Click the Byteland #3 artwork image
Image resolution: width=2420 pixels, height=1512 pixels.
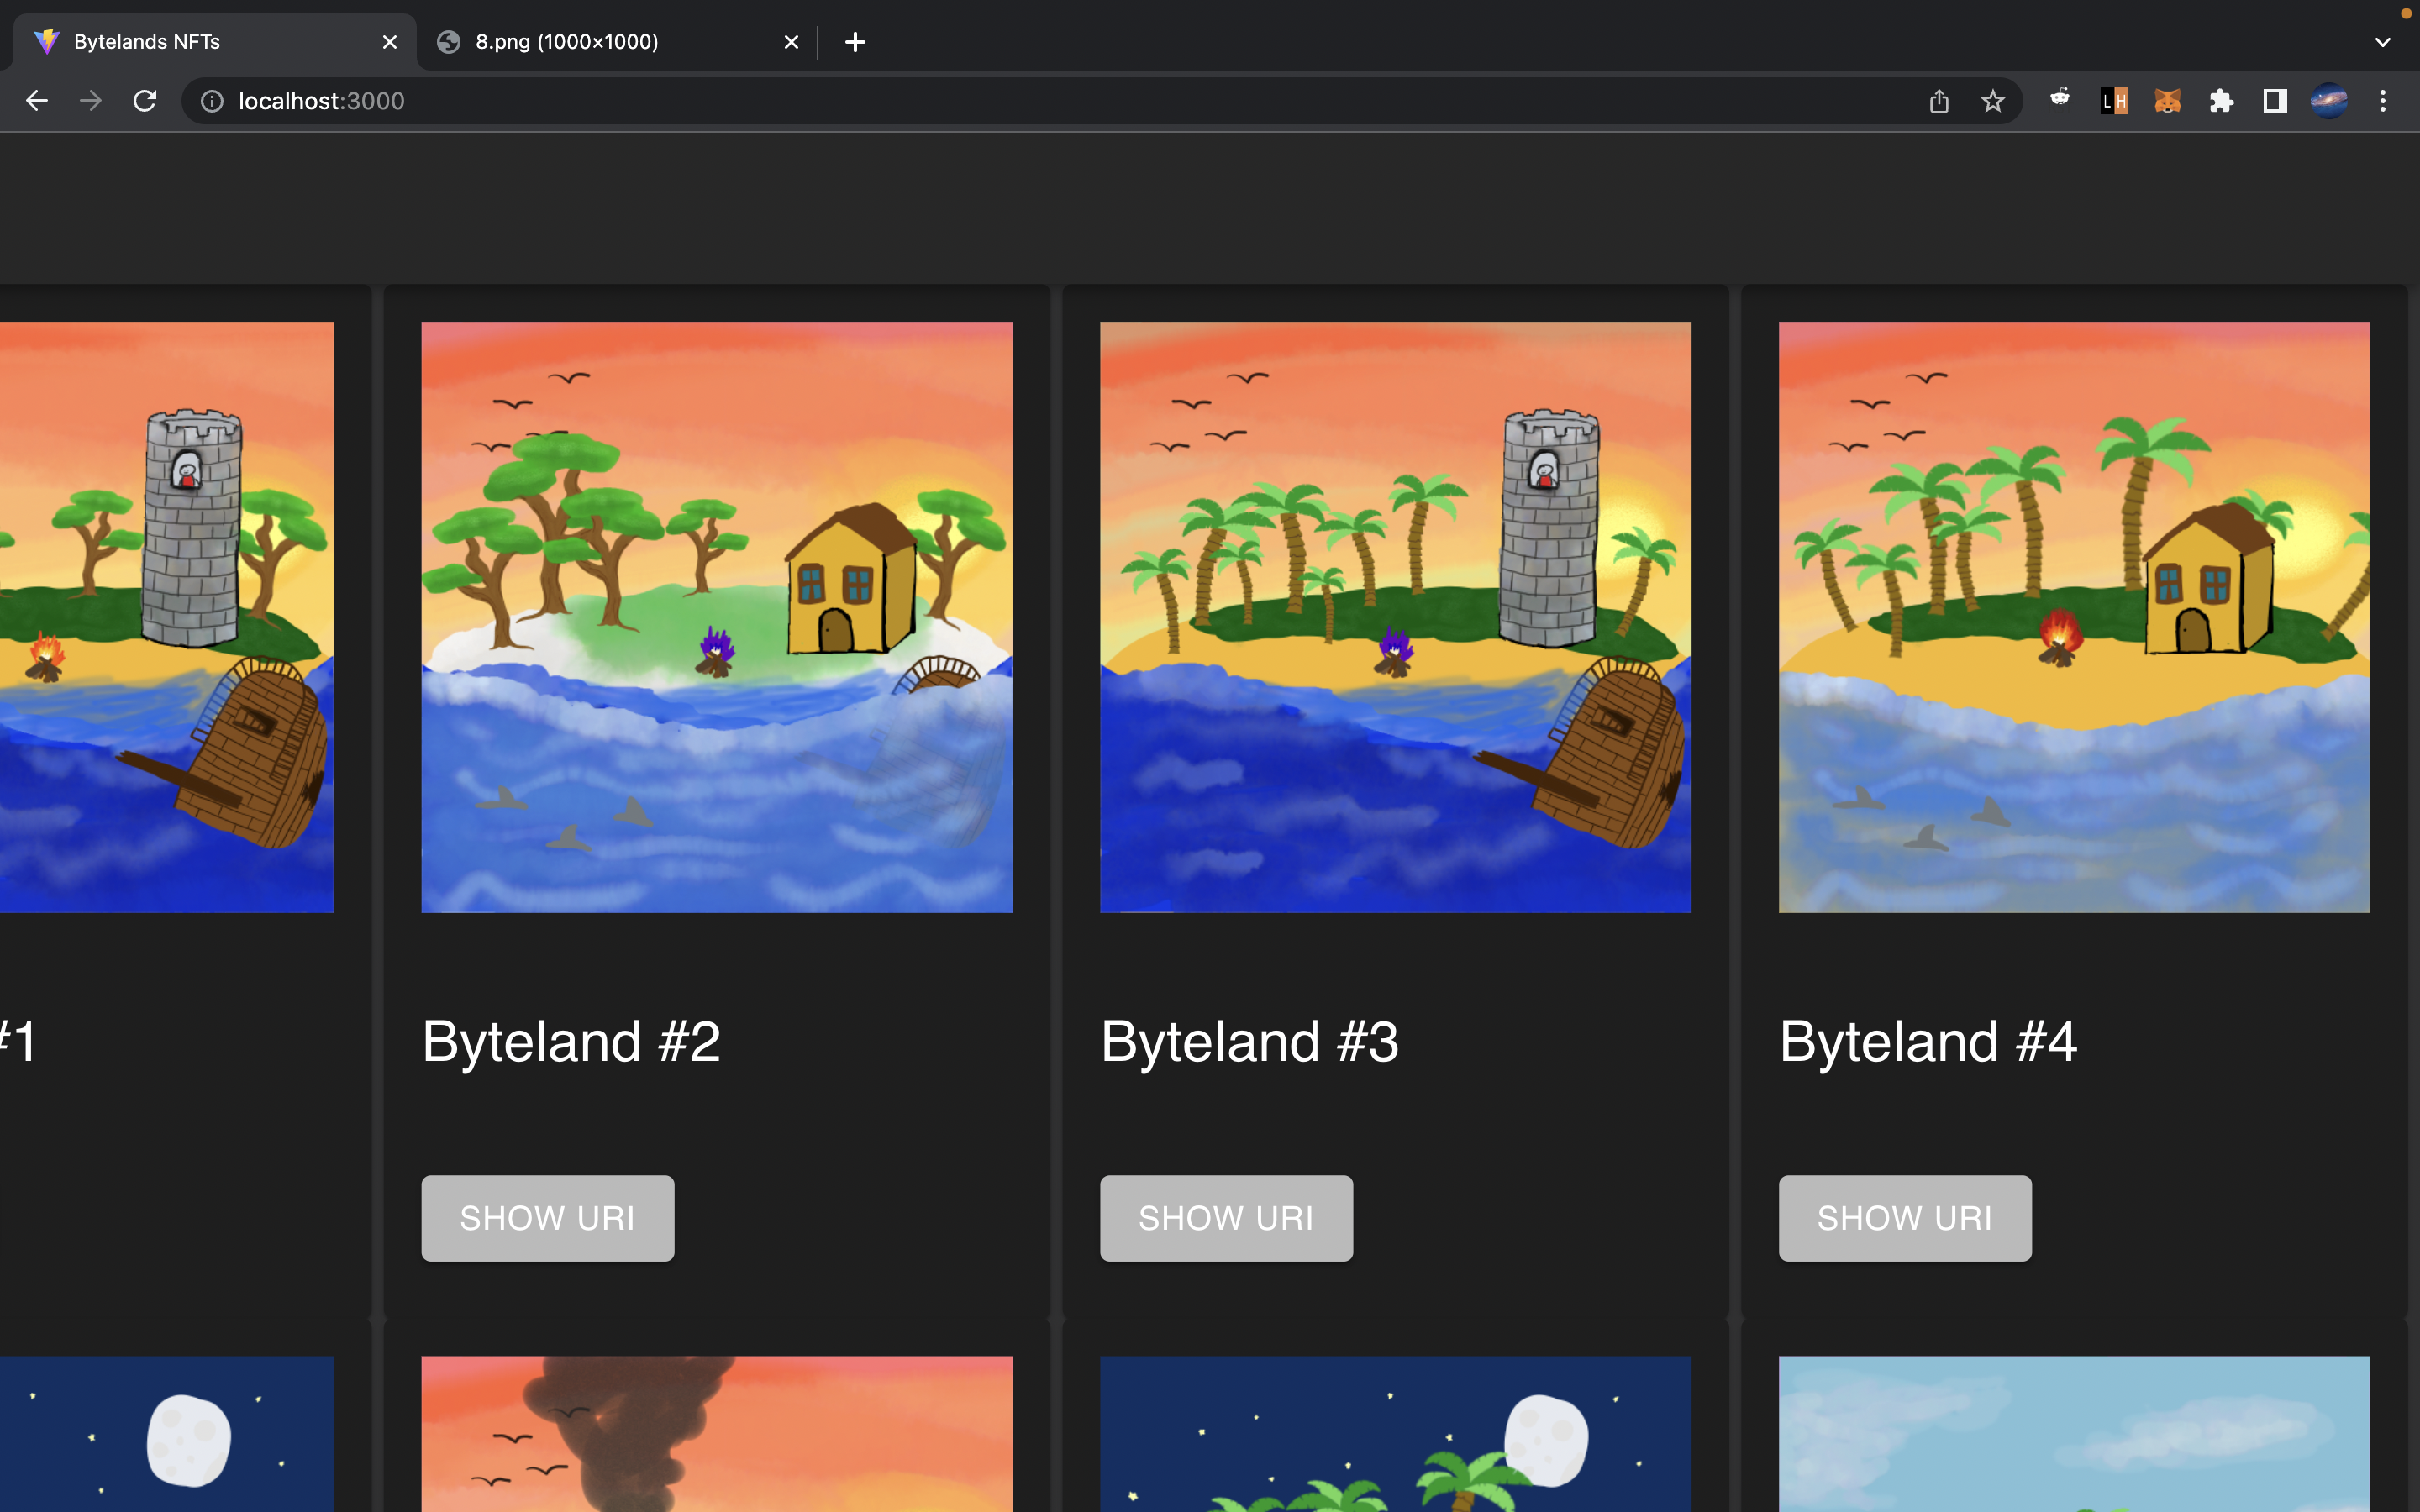(x=1395, y=617)
